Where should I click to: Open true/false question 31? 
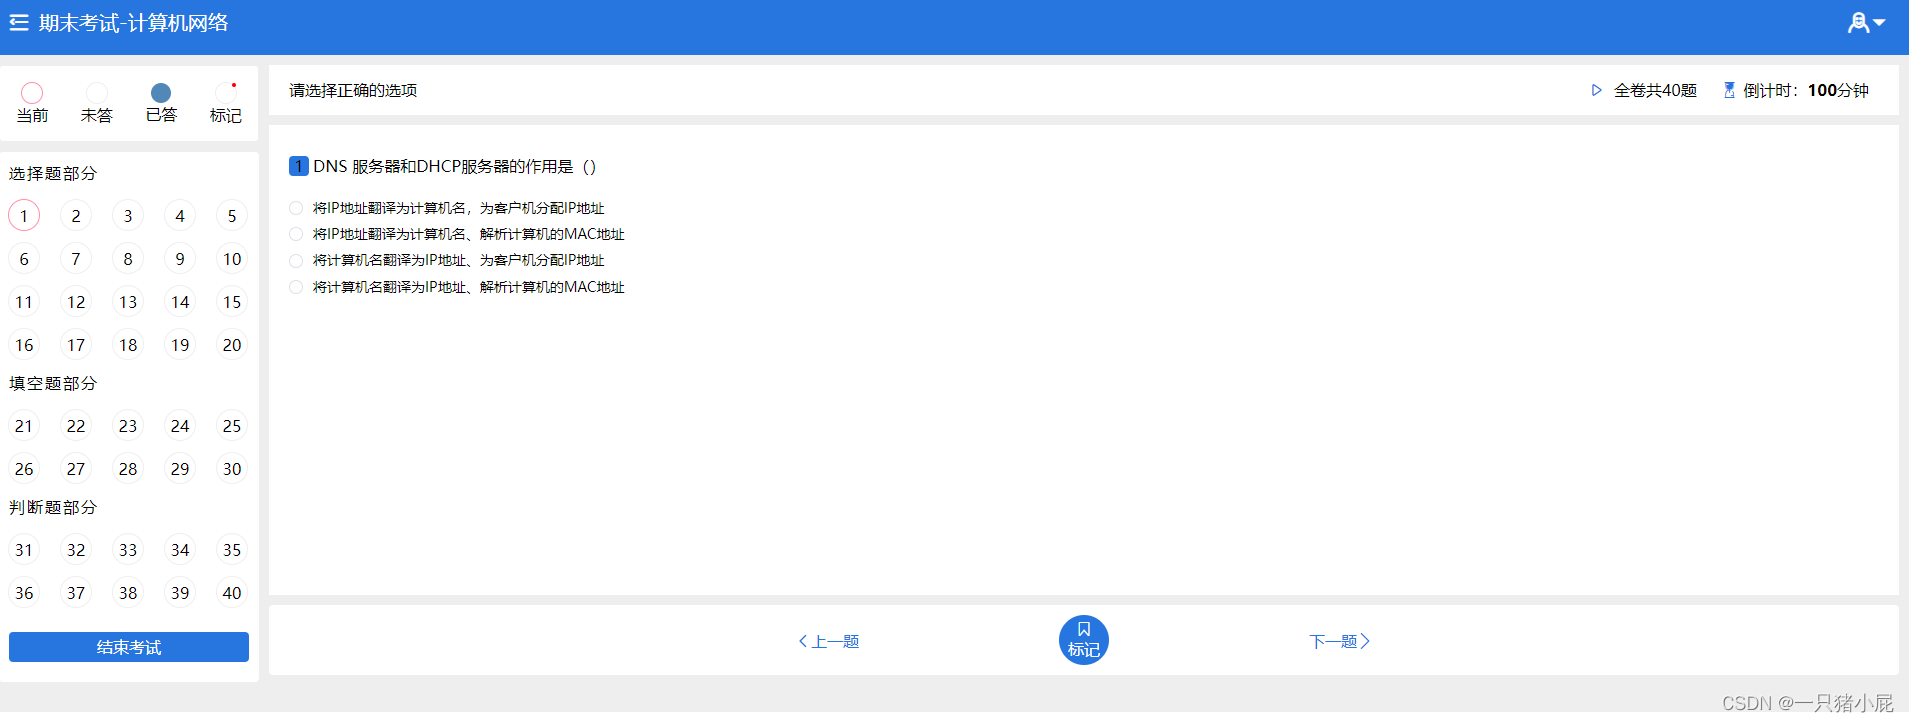tap(24, 550)
